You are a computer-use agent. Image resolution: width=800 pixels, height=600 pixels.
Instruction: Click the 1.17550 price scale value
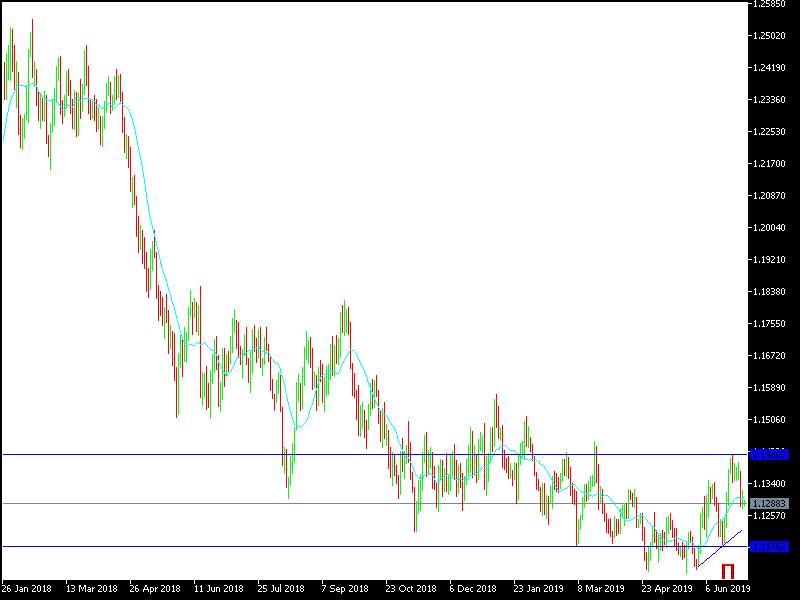coord(769,324)
